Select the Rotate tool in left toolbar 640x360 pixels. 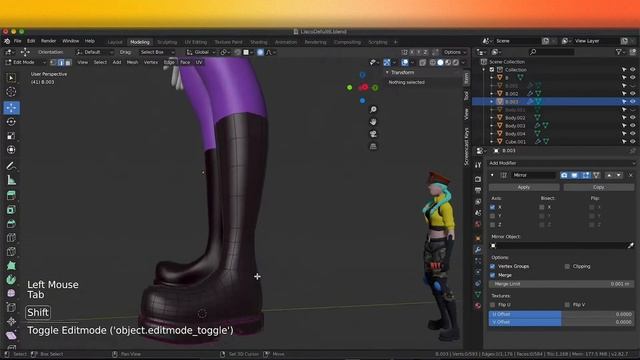pos(11,122)
